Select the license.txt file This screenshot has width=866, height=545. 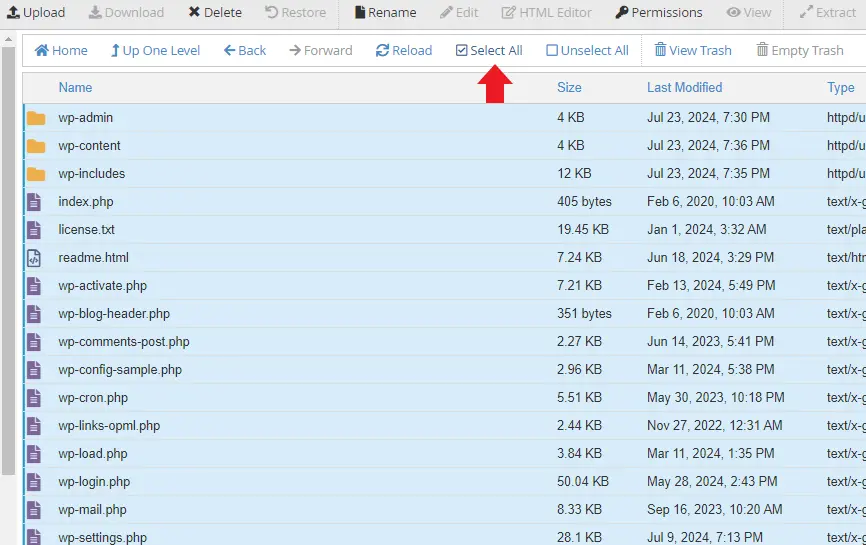coord(86,230)
